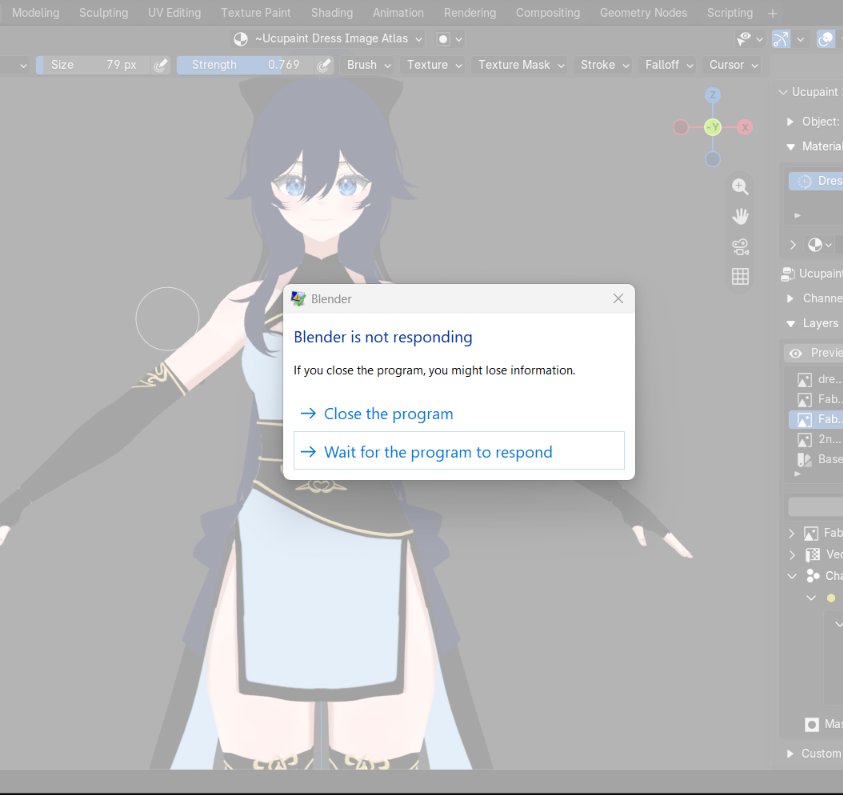Open the Modeling workspace tab

(35, 13)
